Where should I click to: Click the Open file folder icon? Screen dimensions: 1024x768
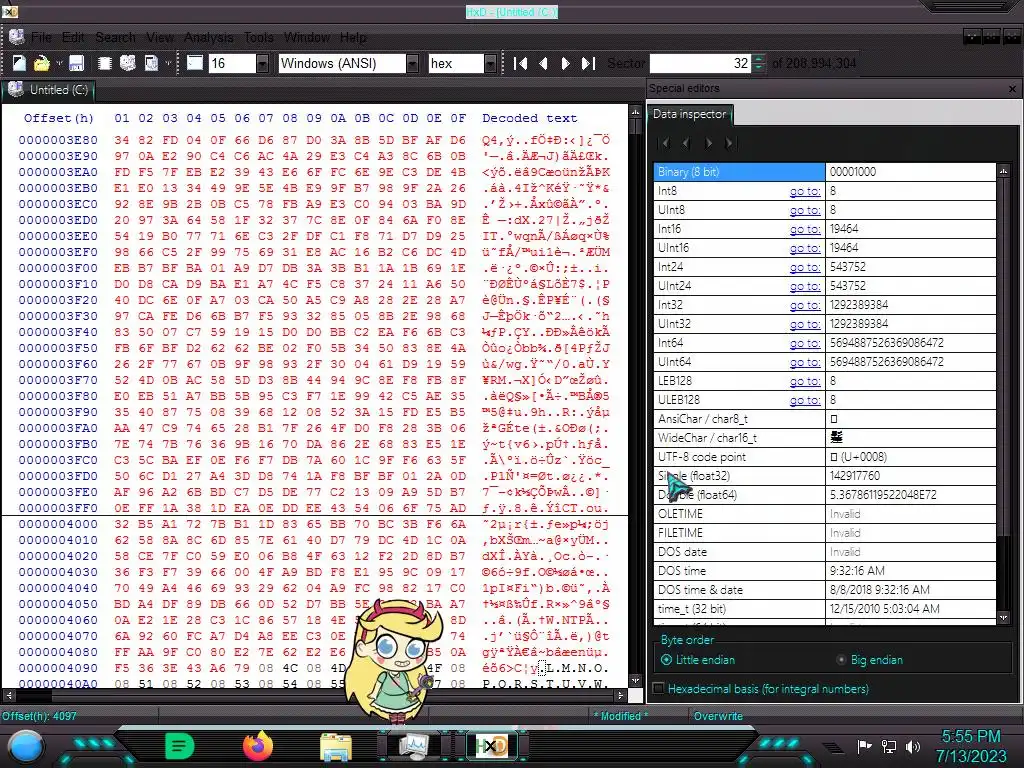click(42, 63)
